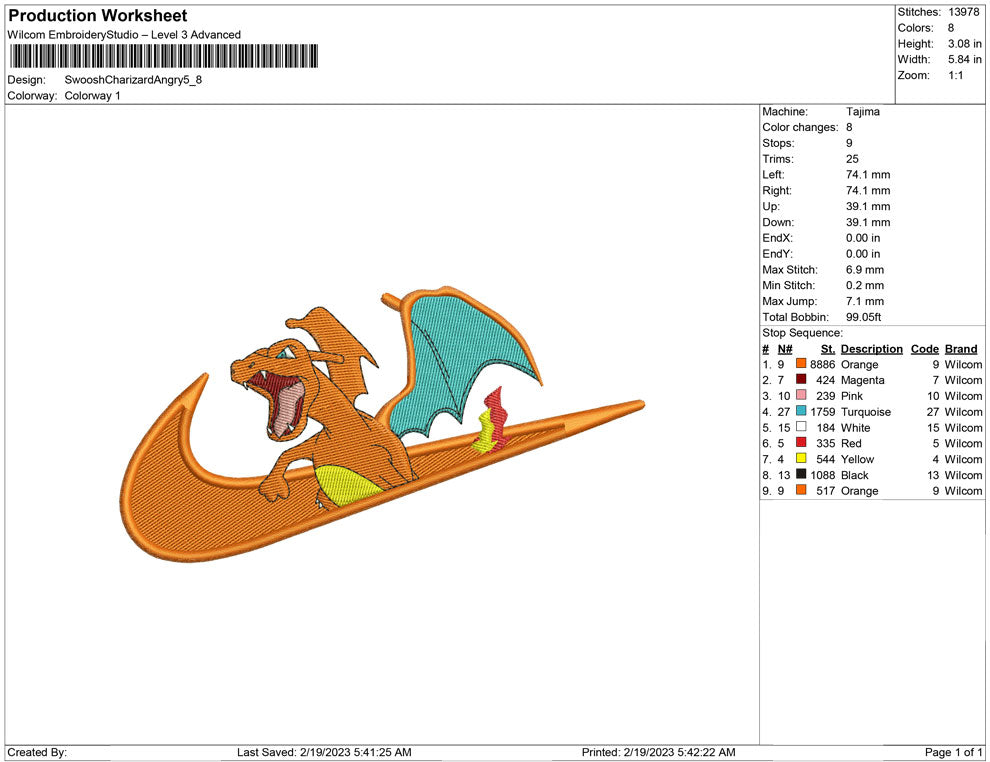The height and width of the screenshot is (762, 990).
Task: Click the Description column header
Action: click(871, 349)
